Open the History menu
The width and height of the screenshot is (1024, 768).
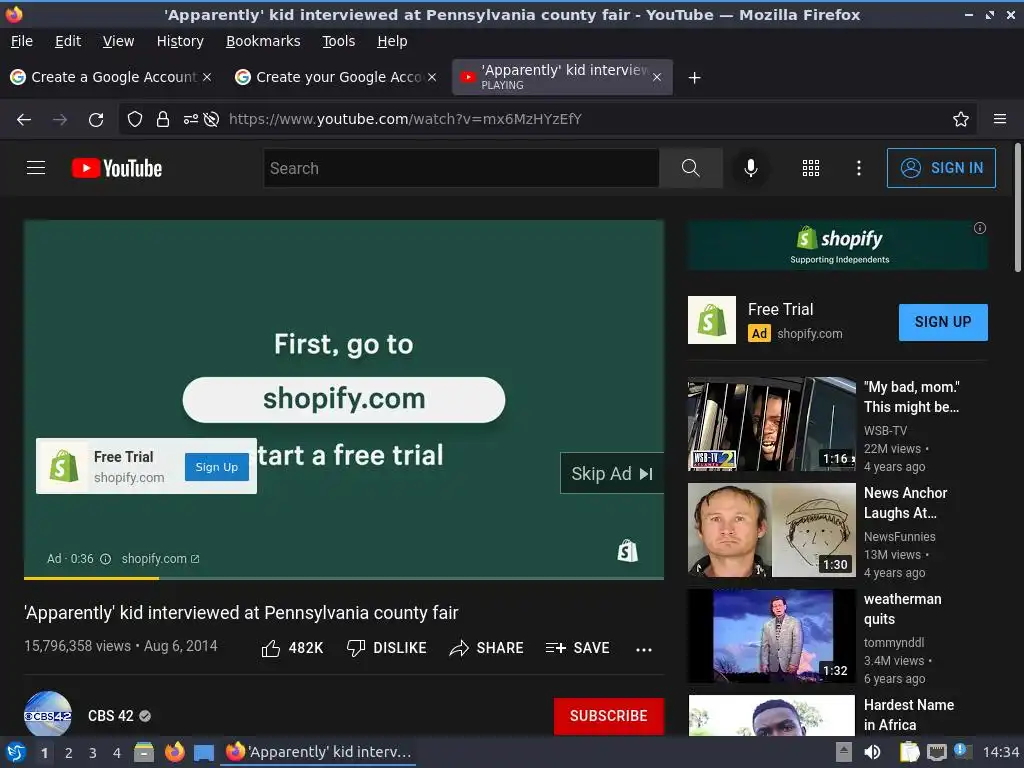point(180,41)
